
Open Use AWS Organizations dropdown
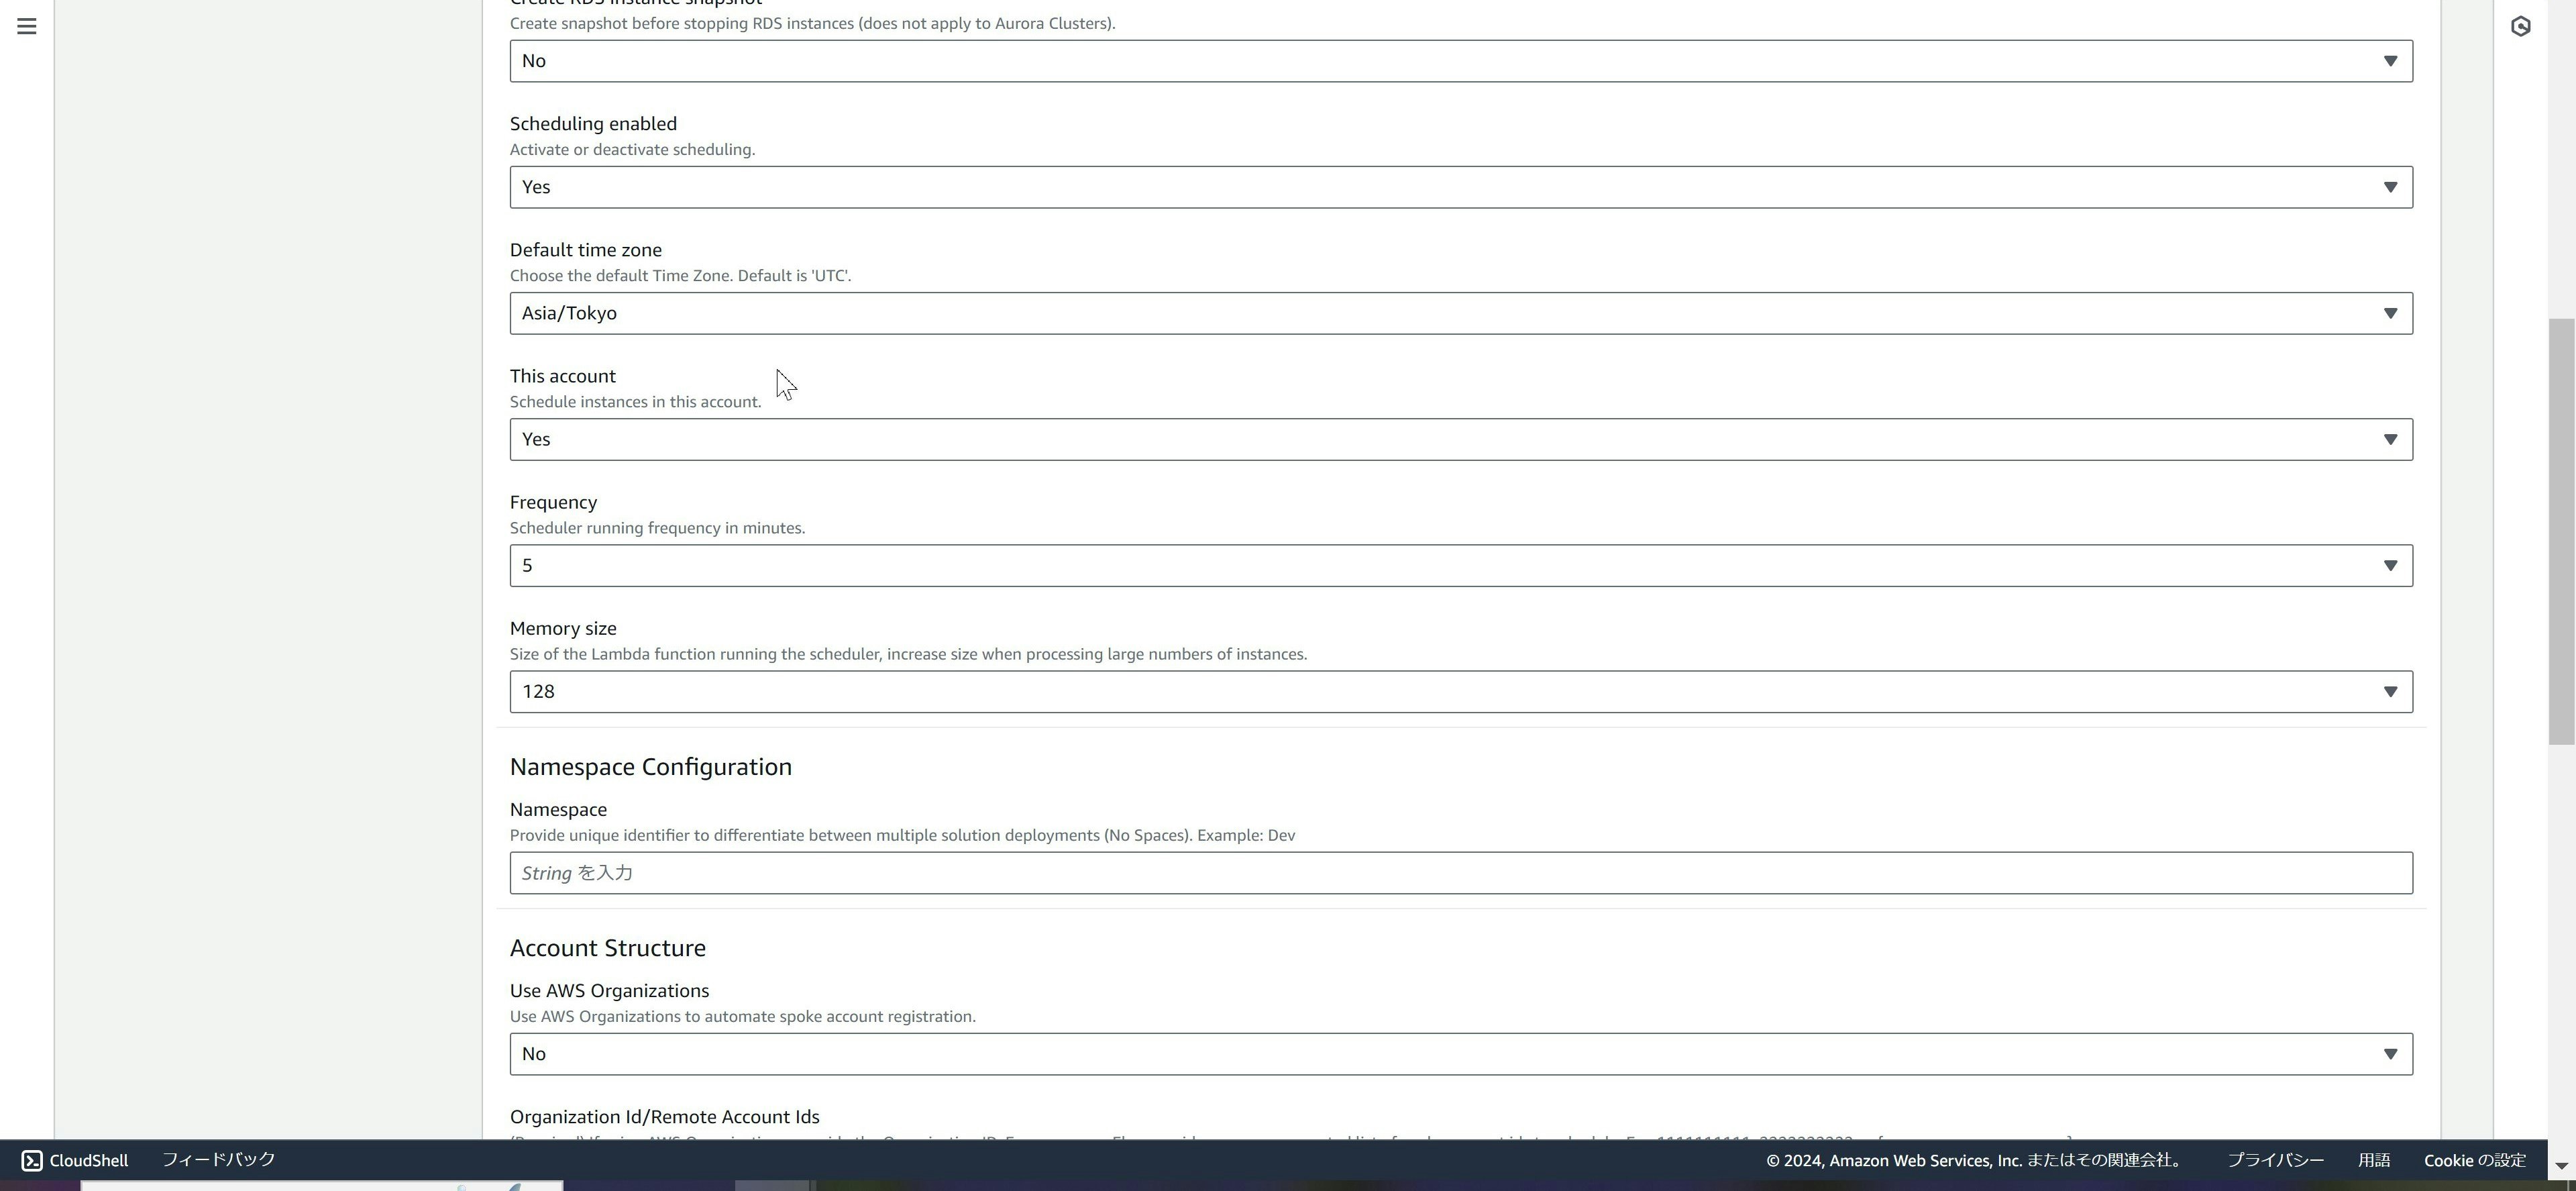(x=1460, y=1054)
